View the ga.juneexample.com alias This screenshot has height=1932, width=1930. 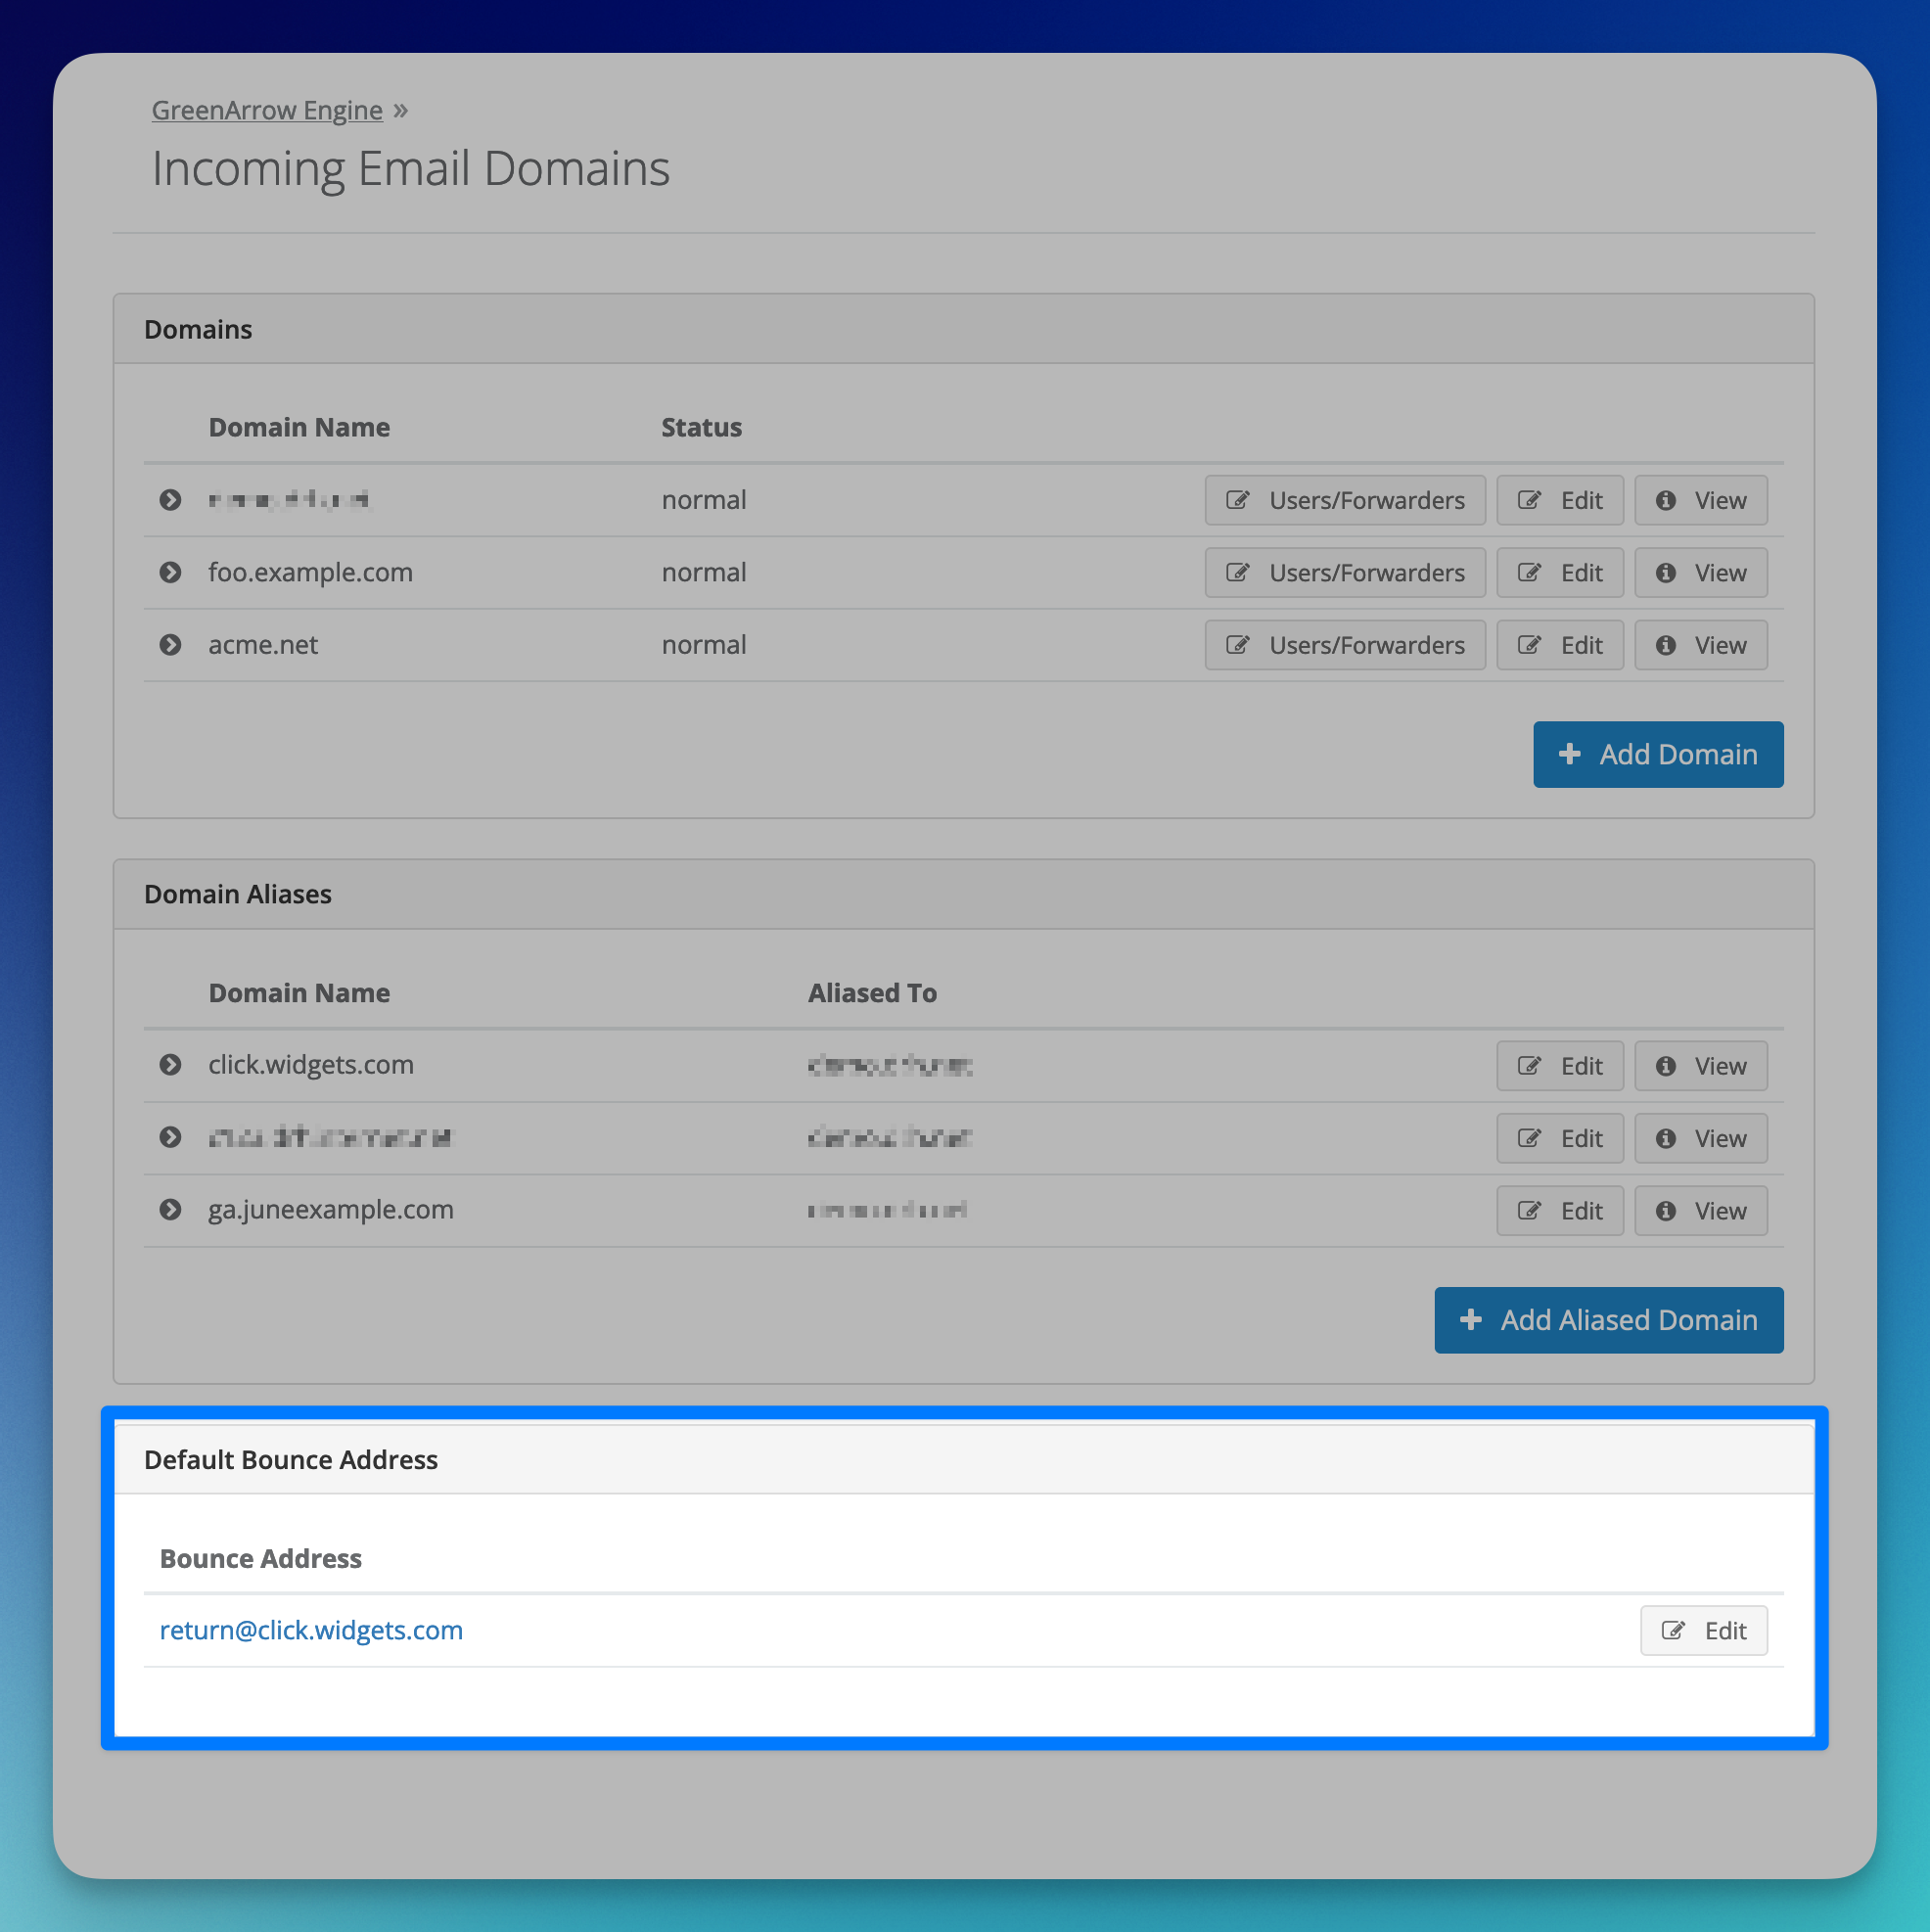(x=1700, y=1211)
